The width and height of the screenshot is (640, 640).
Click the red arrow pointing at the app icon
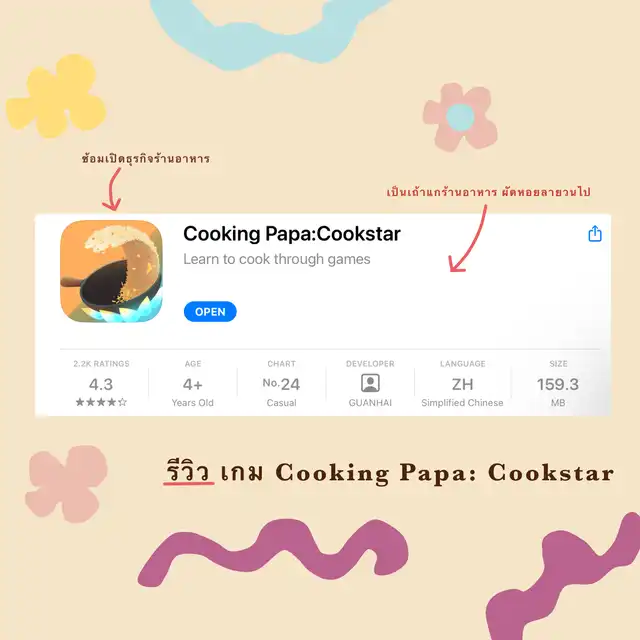(x=113, y=189)
